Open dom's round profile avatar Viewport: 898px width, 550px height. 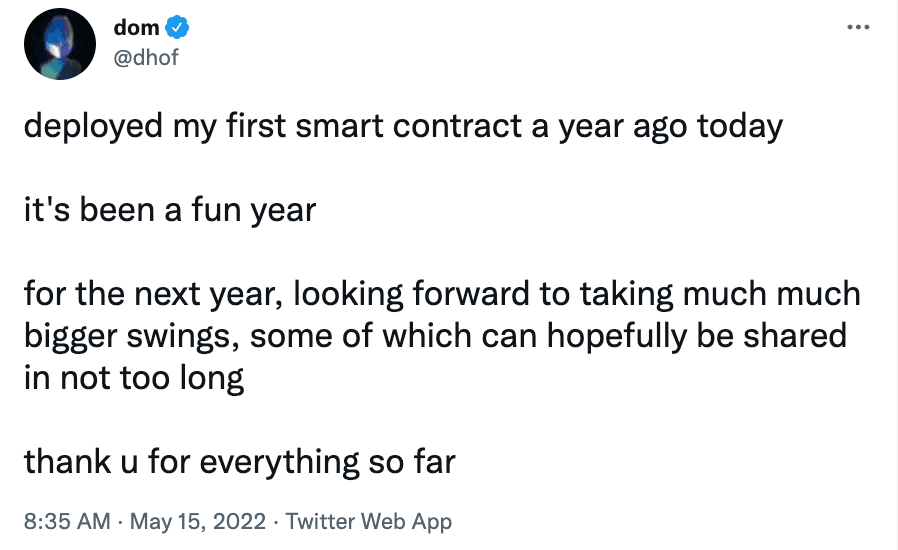pos(60,44)
